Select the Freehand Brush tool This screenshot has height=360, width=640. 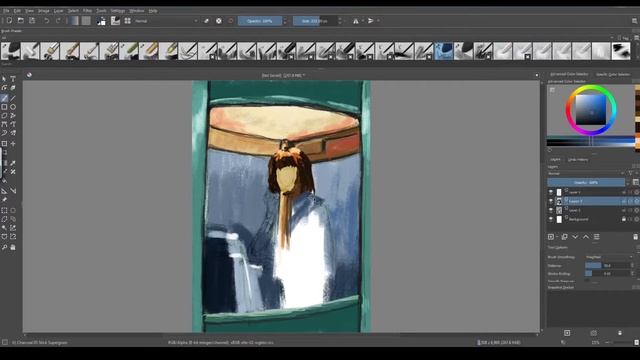(4, 98)
